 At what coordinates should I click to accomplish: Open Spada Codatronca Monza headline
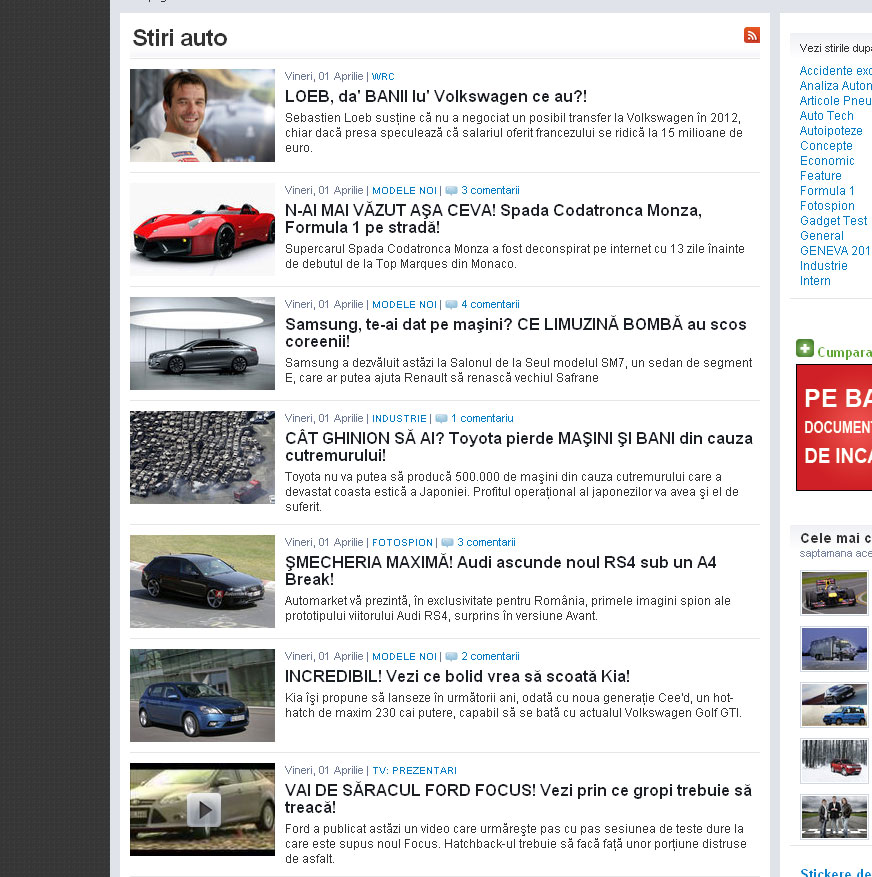[x=493, y=219]
